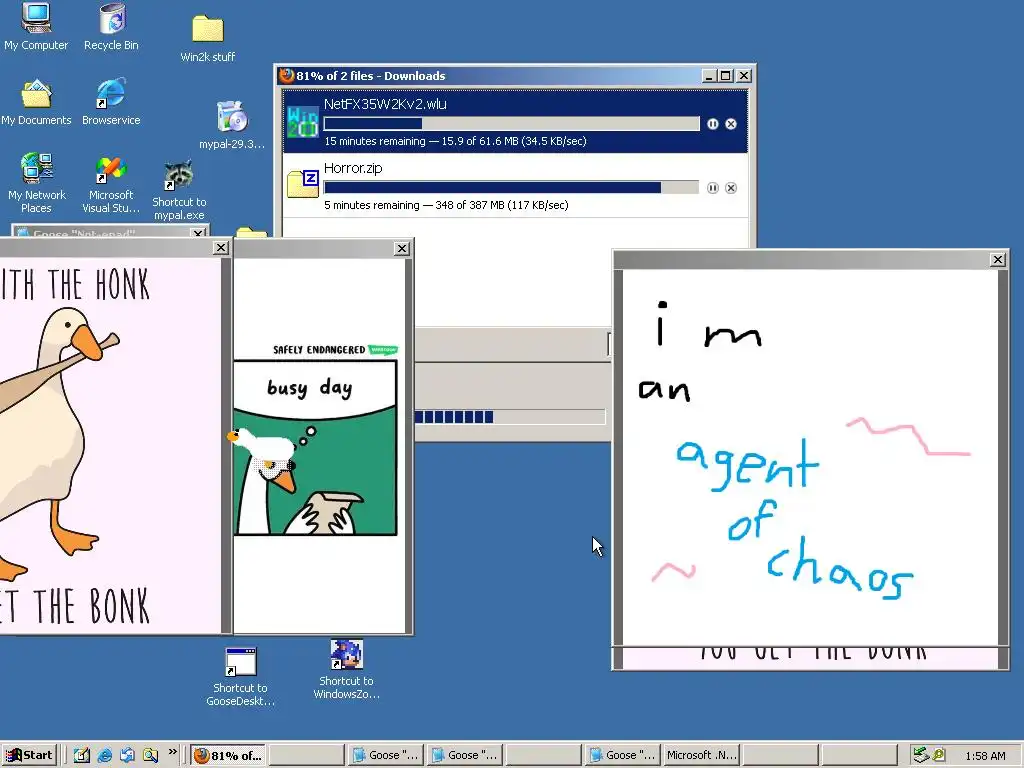Screen dimensions: 1024x768
Task: Open the My Documents icon
Action: point(36,103)
